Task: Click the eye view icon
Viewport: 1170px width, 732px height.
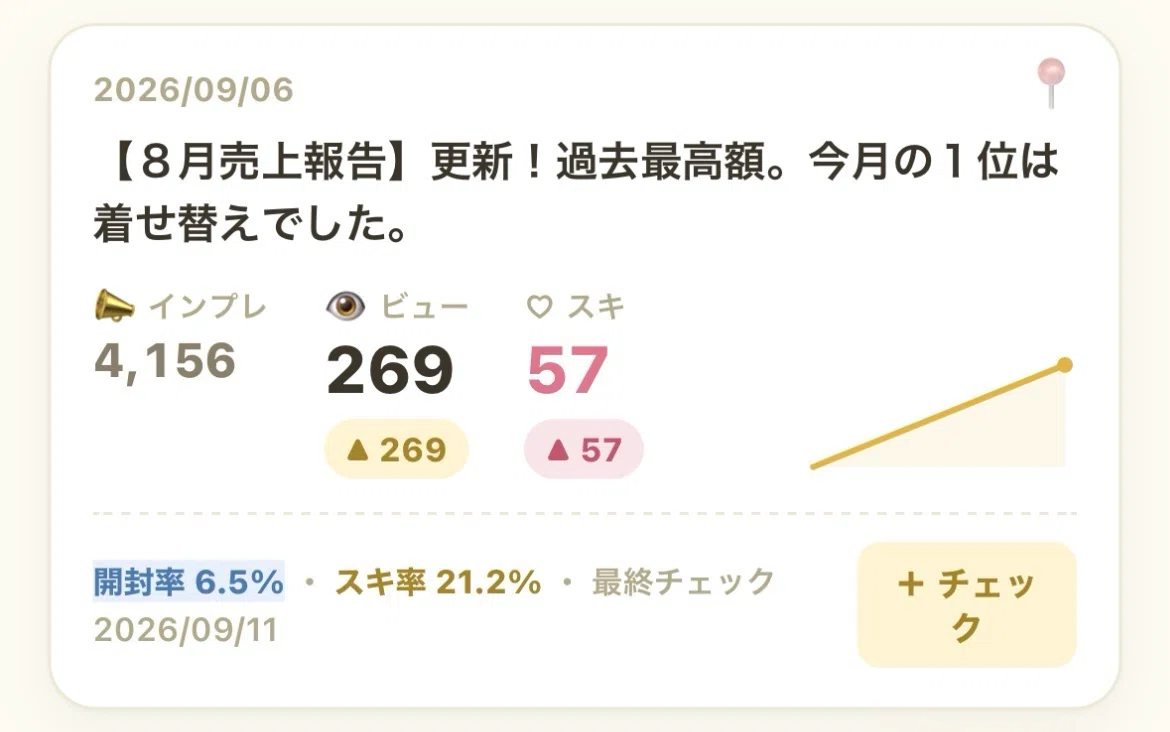Action: [x=345, y=306]
